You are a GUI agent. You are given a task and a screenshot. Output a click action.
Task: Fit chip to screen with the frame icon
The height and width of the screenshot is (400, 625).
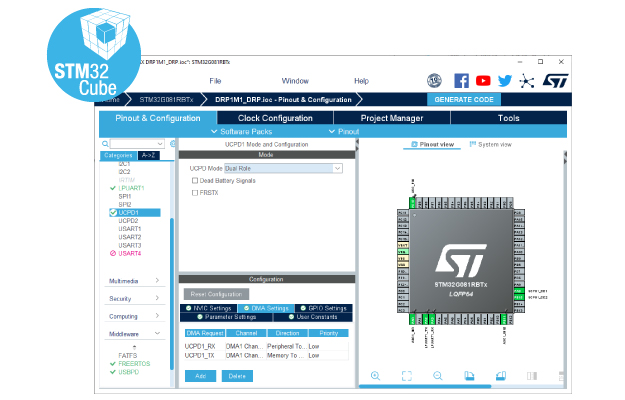tap(407, 376)
